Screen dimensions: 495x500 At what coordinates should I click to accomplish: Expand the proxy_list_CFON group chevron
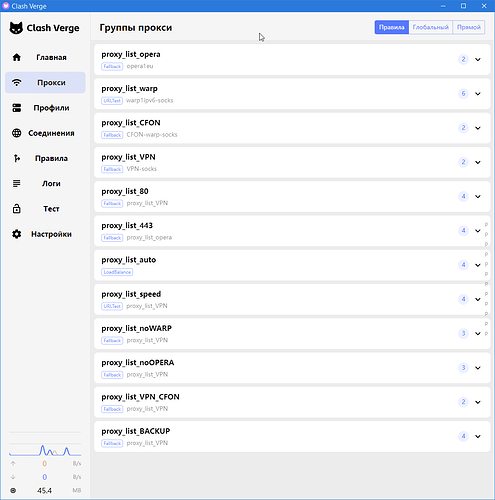(478, 128)
